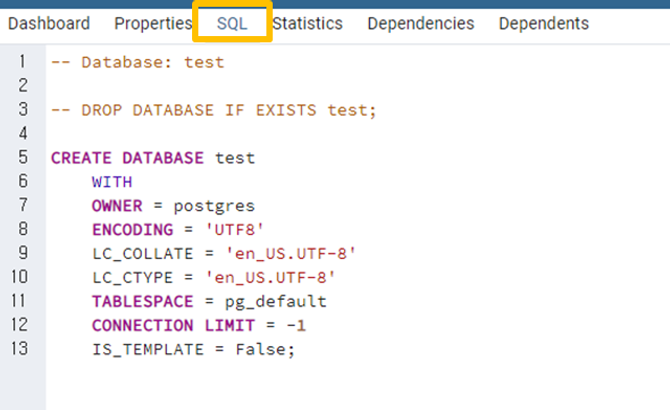Viewport: 670px width, 410px height.
Task: Click line number 5 in the gutter
Action: tap(23, 158)
